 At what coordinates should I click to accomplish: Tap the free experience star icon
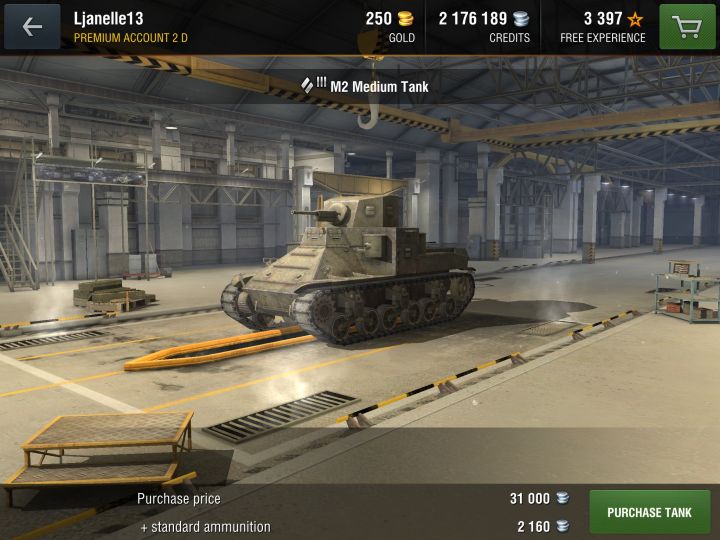(x=636, y=19)
